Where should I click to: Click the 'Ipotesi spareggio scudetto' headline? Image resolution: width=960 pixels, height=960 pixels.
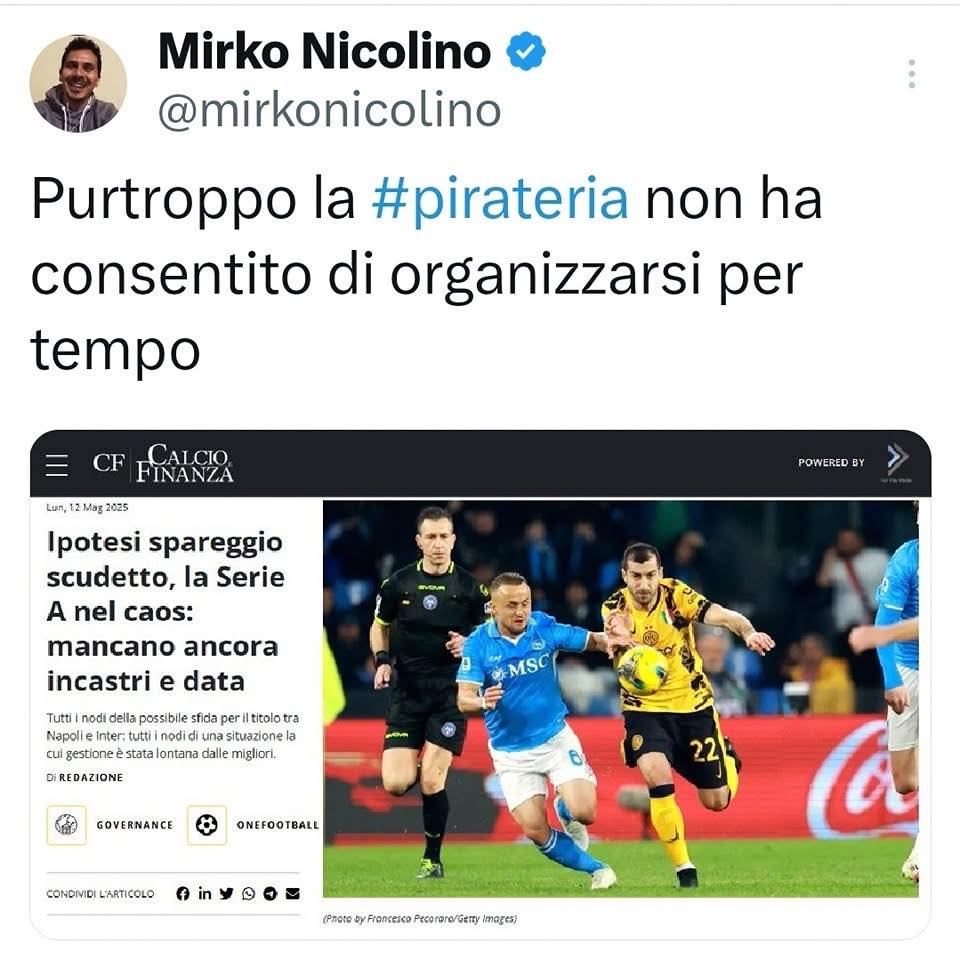coord(165,611)
